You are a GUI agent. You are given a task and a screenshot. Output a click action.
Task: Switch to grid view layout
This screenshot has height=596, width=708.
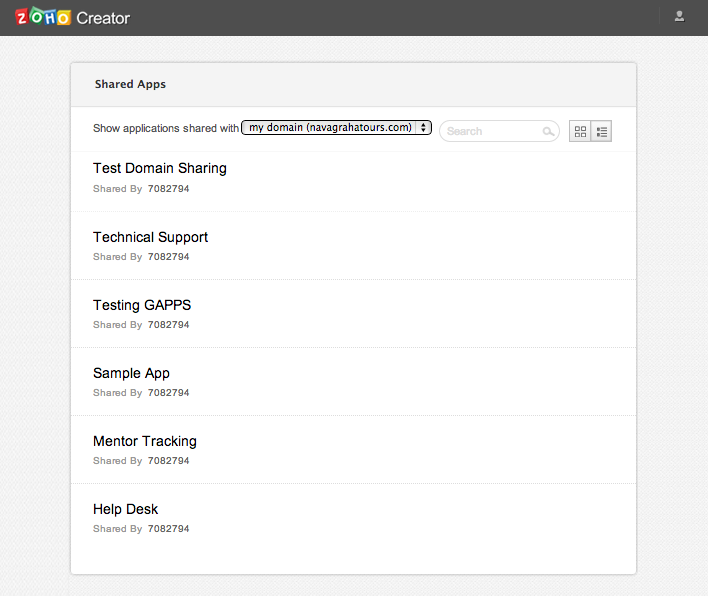[x=580, y=131]
